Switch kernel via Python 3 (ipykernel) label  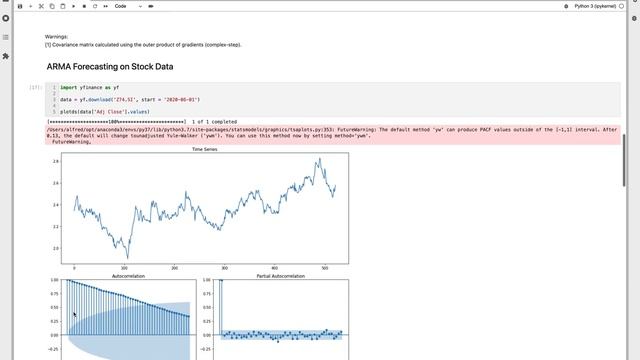[x=595, y=6]
